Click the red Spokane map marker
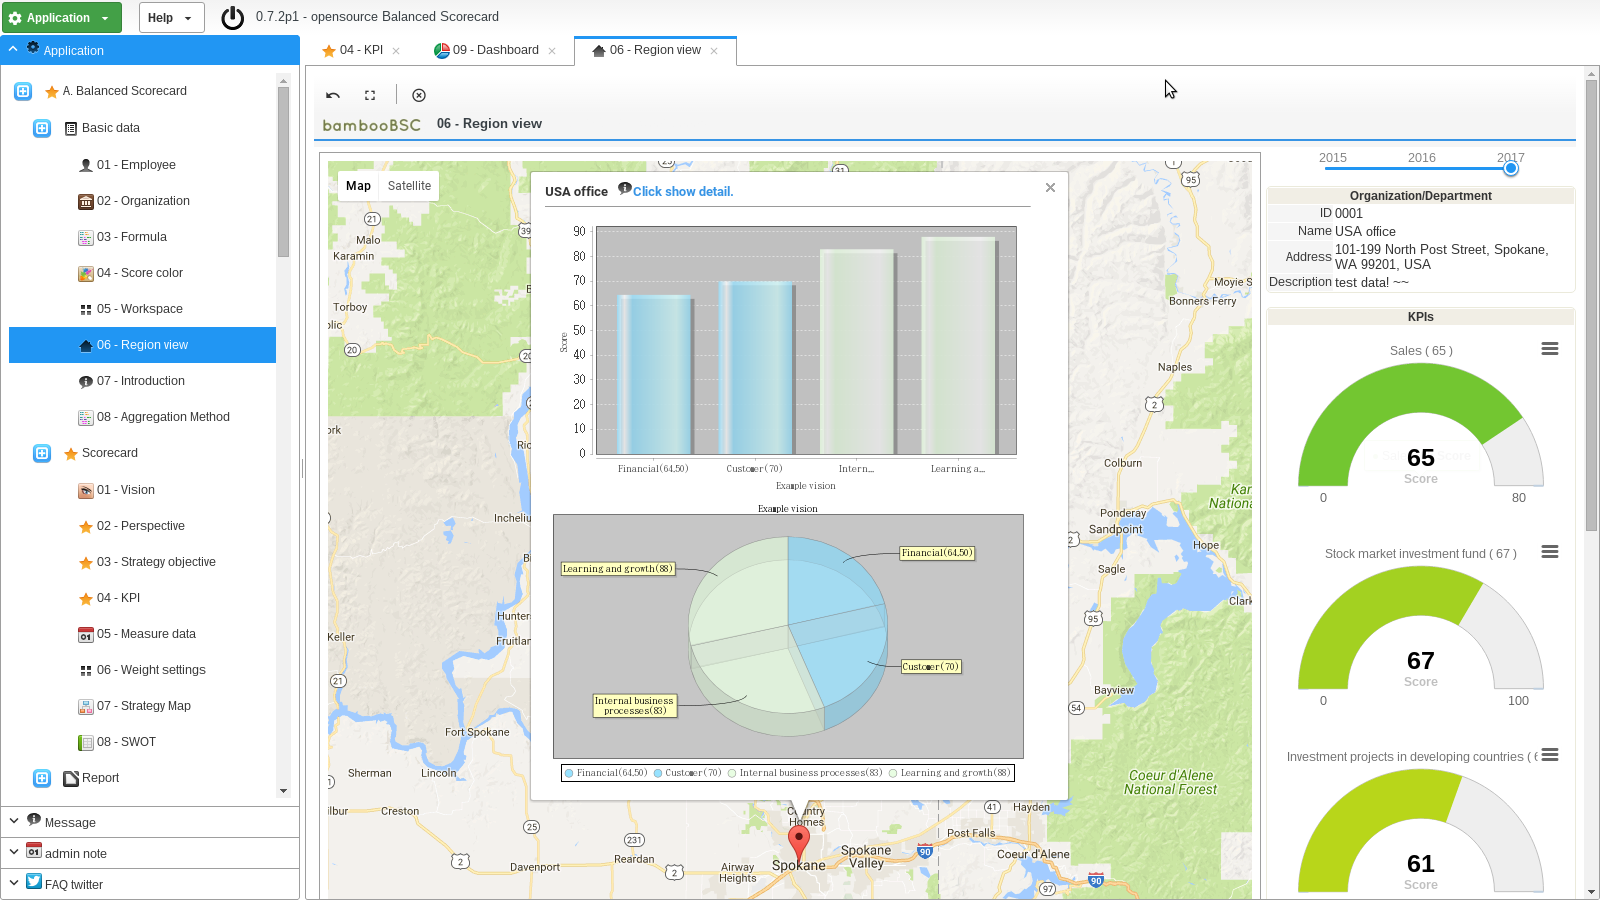 point(798,841)
